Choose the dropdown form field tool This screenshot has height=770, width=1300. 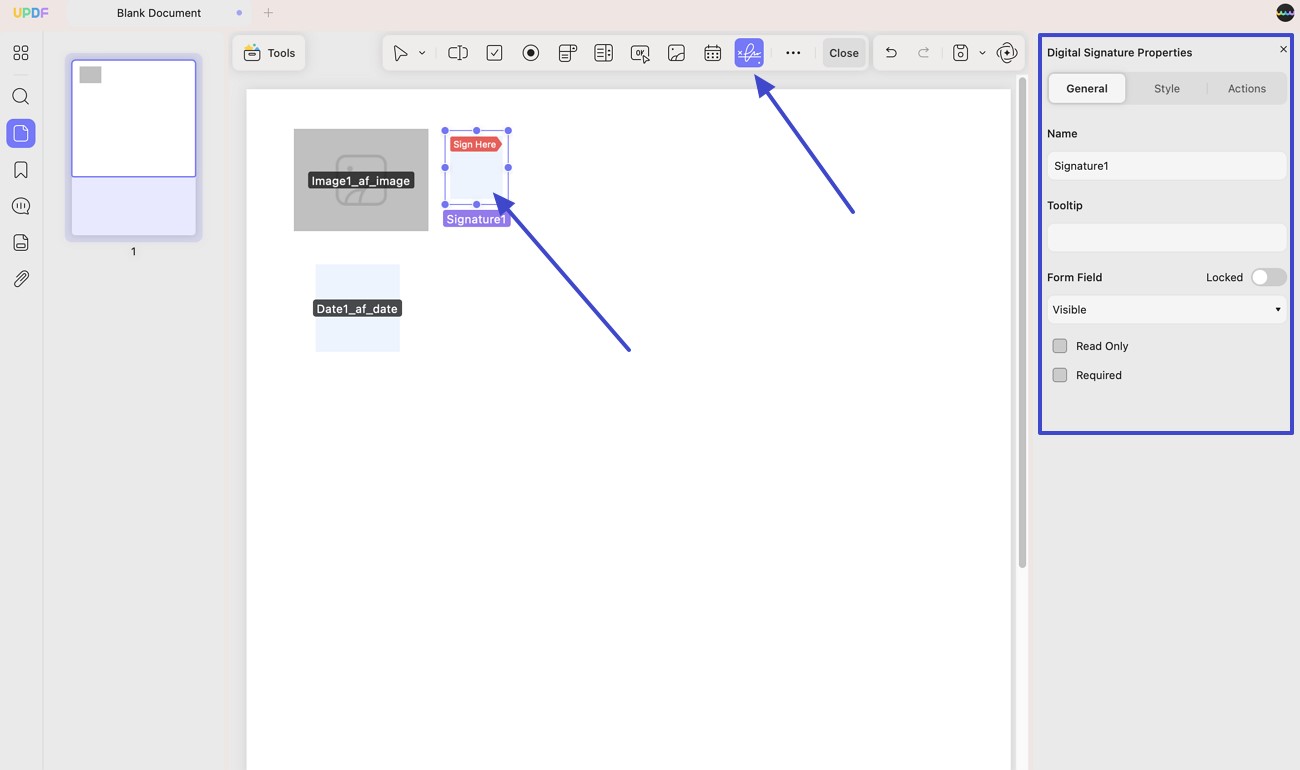[567, 53]
